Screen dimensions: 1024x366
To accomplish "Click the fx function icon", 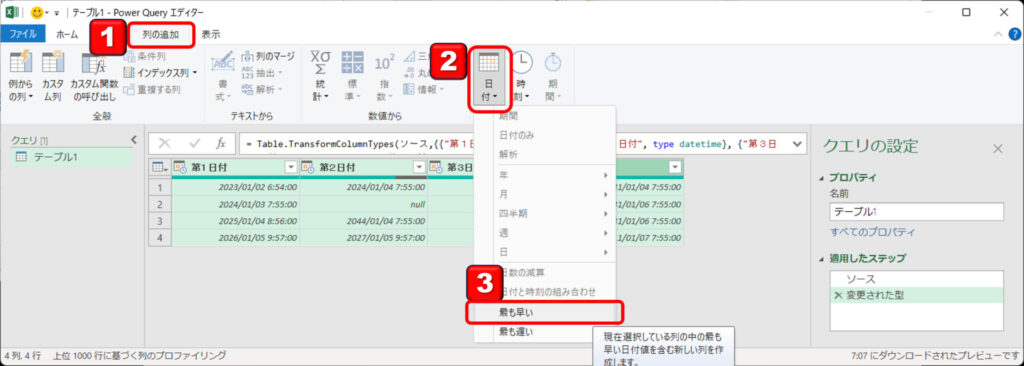I will coord(221,143).
